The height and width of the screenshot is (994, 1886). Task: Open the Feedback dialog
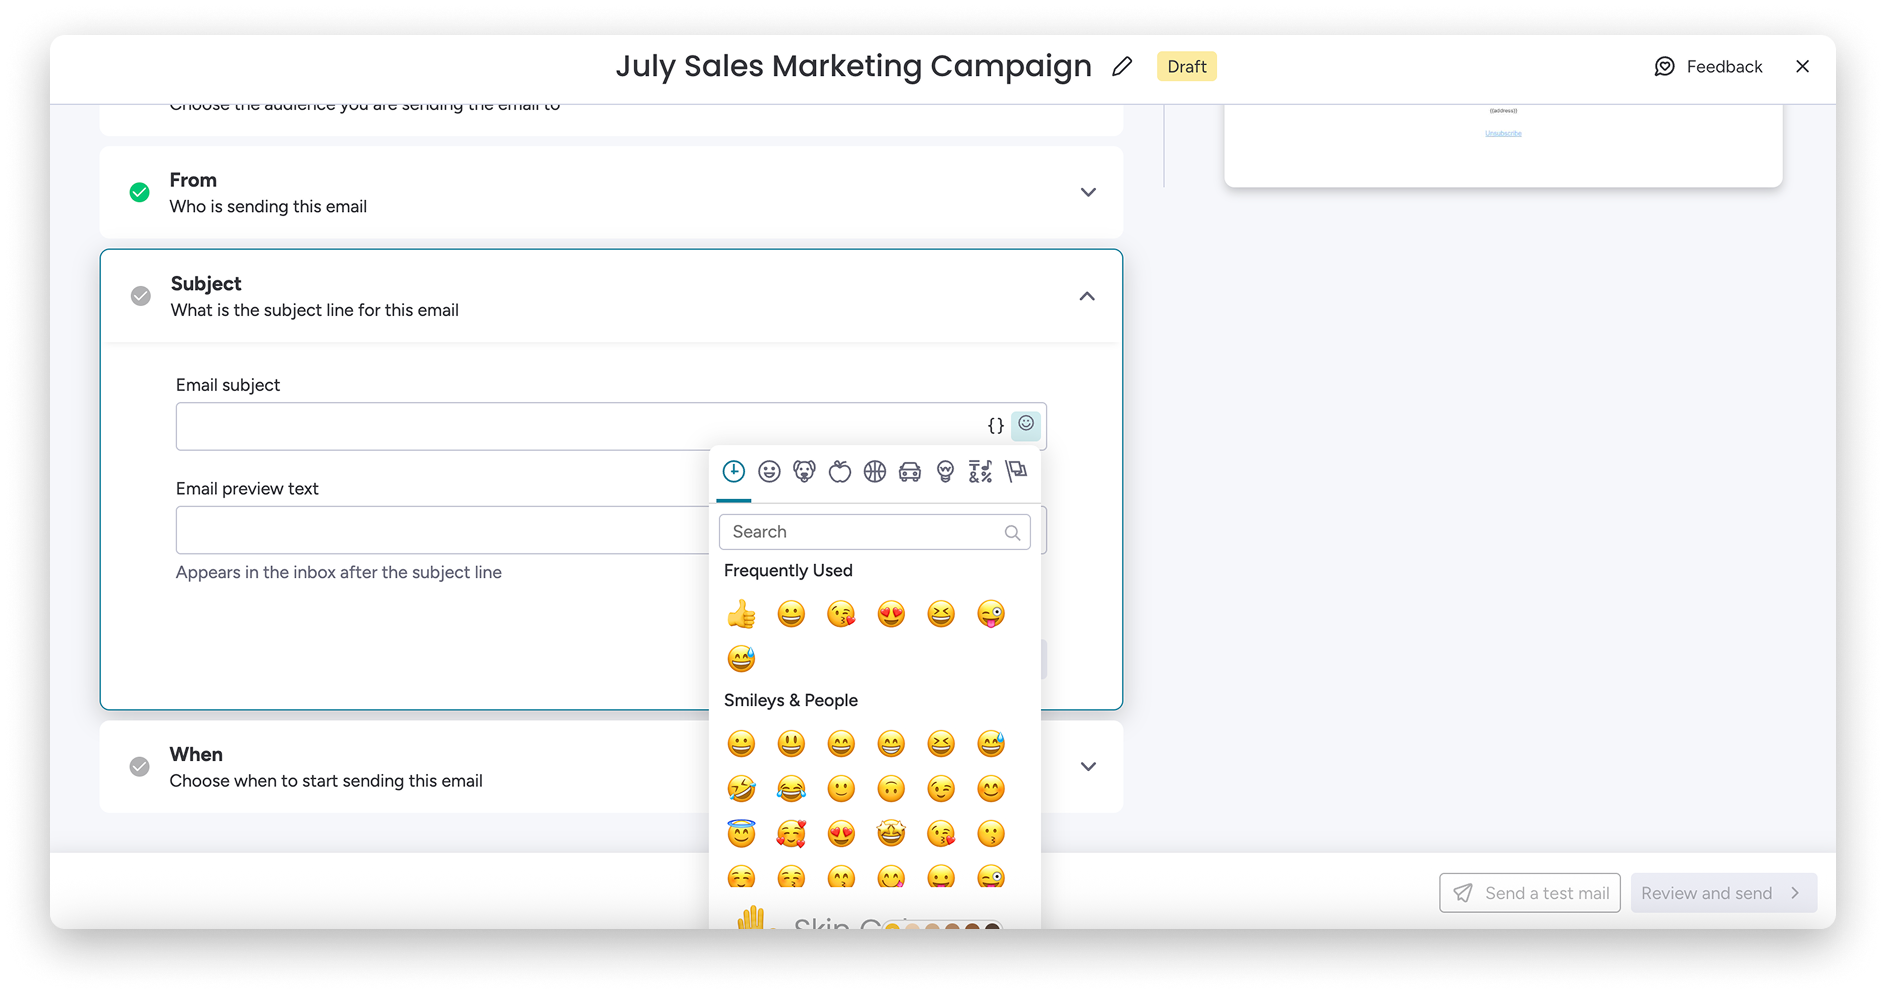[x=1708, y=66]
